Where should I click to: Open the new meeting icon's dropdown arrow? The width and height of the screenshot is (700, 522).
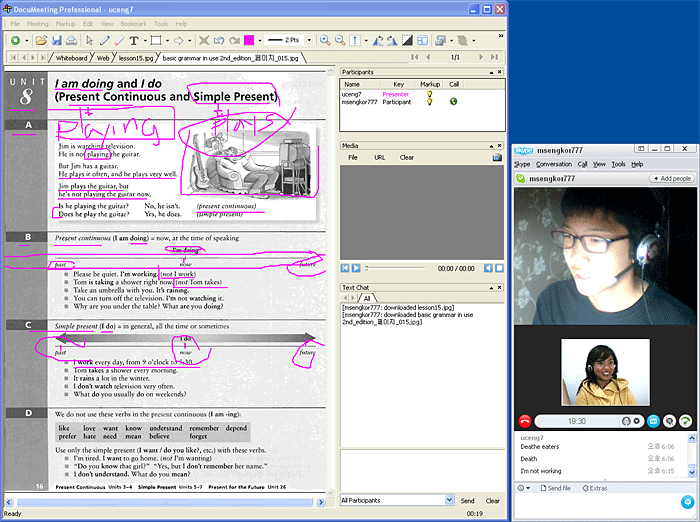pyautogui.click(x=26, y=41)
